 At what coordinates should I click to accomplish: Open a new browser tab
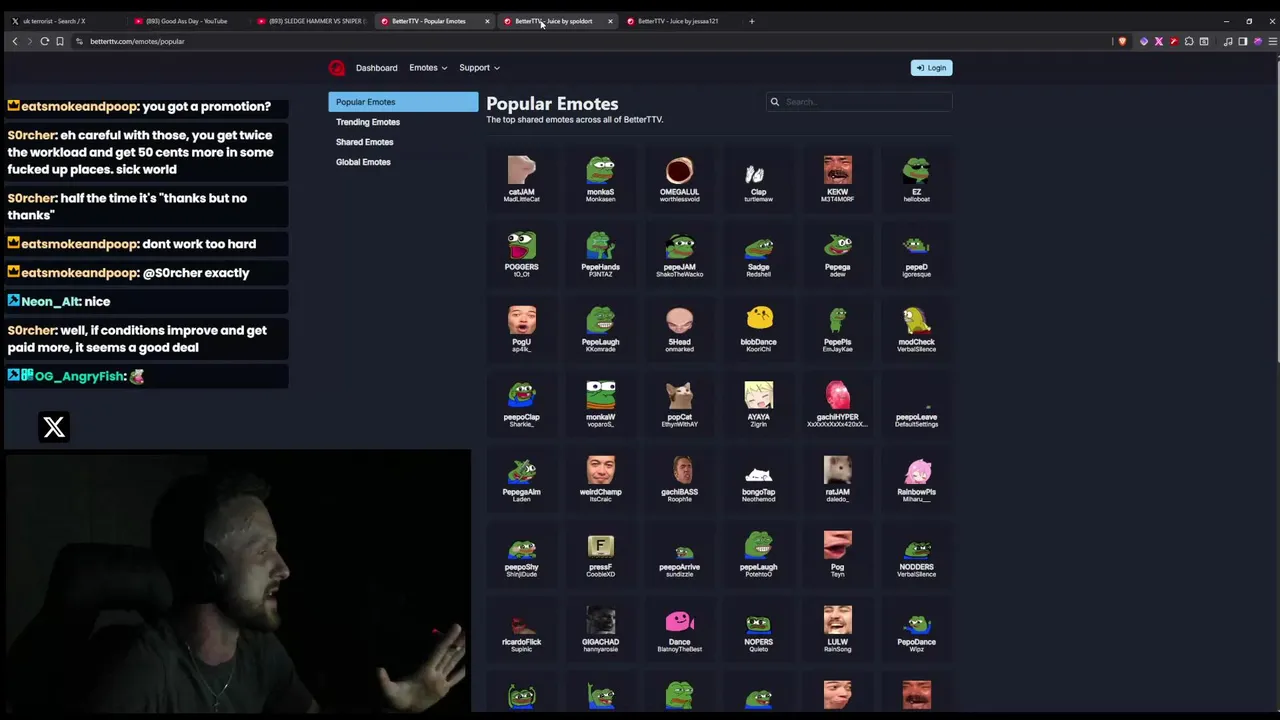(x=752, y=21)
